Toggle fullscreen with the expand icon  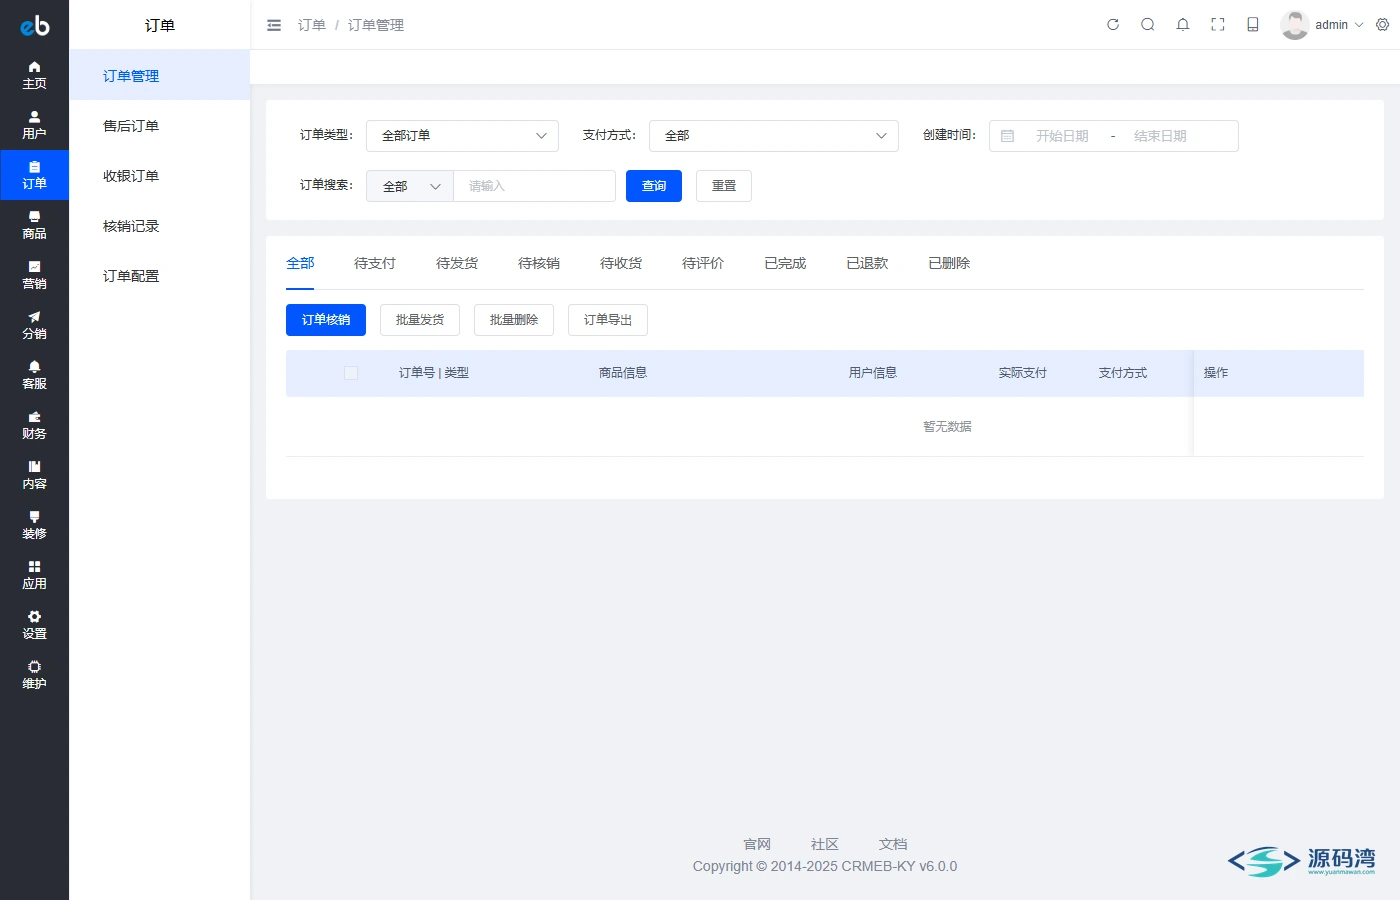point(1218,25)
